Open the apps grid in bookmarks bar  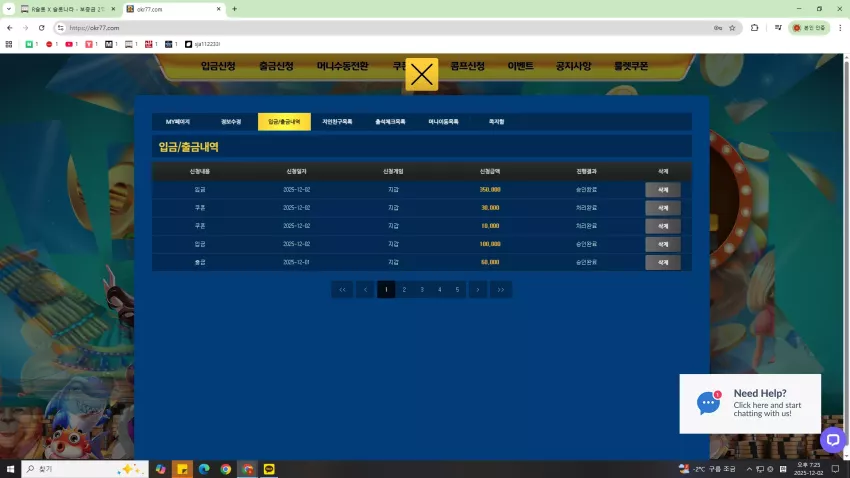(x=9, y=44)
